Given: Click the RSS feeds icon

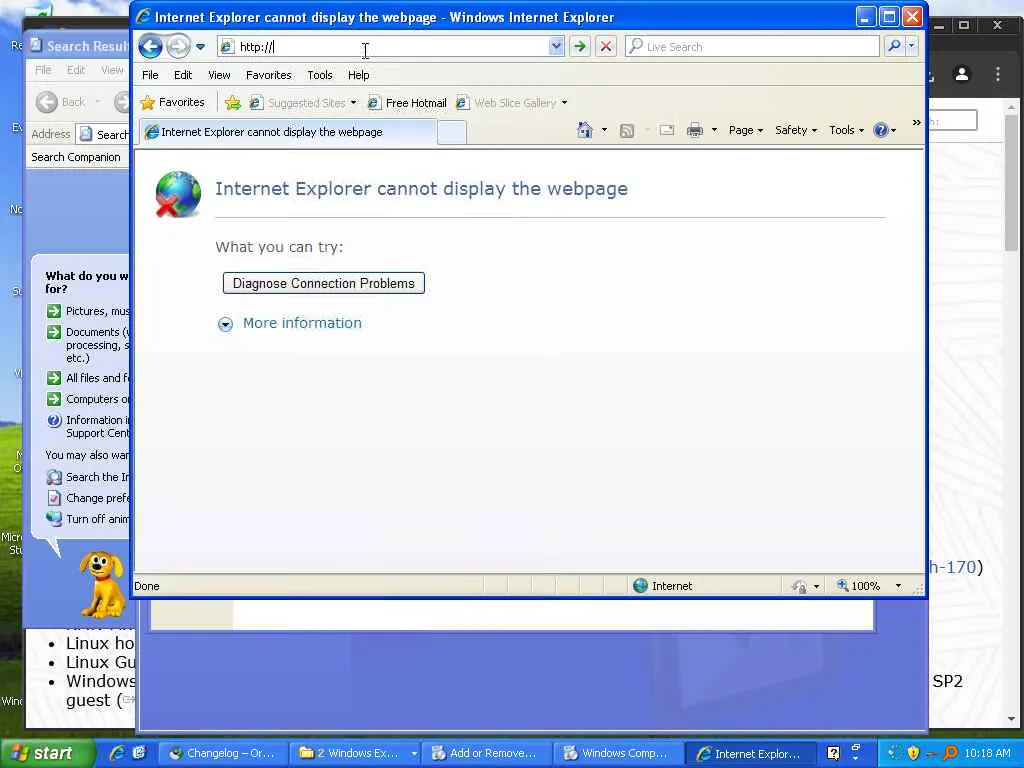Looking at the screenshot, I should point(626,131).
